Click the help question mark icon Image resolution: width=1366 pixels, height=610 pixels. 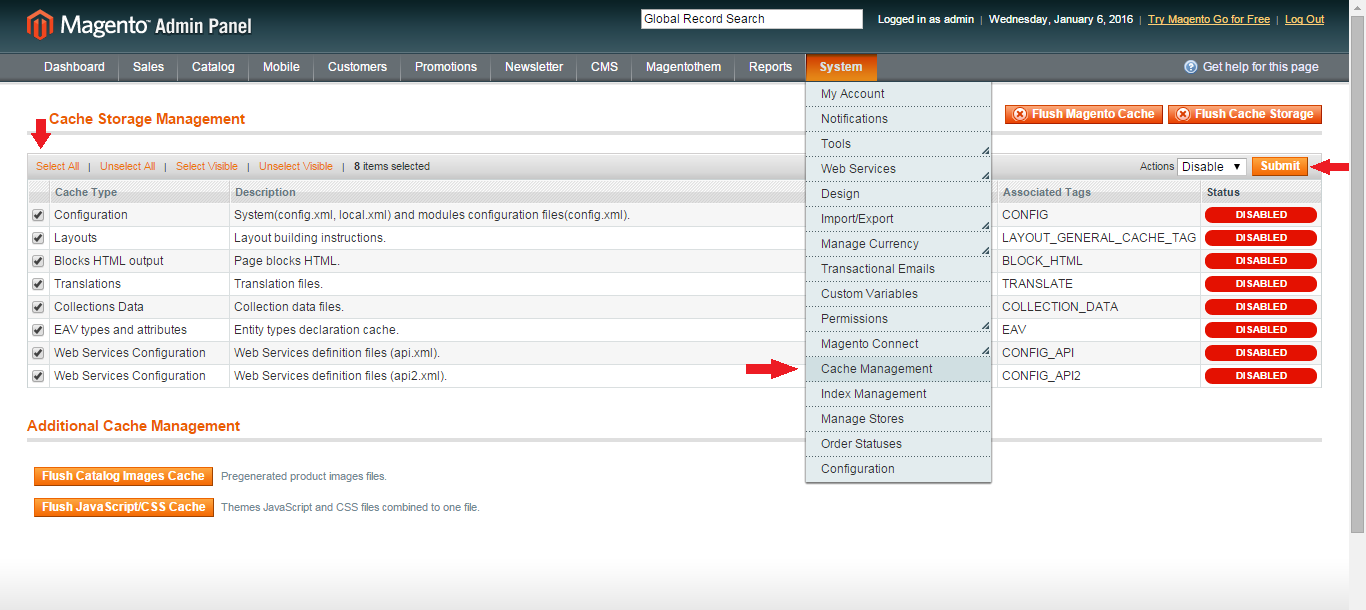click(1190, 67)
